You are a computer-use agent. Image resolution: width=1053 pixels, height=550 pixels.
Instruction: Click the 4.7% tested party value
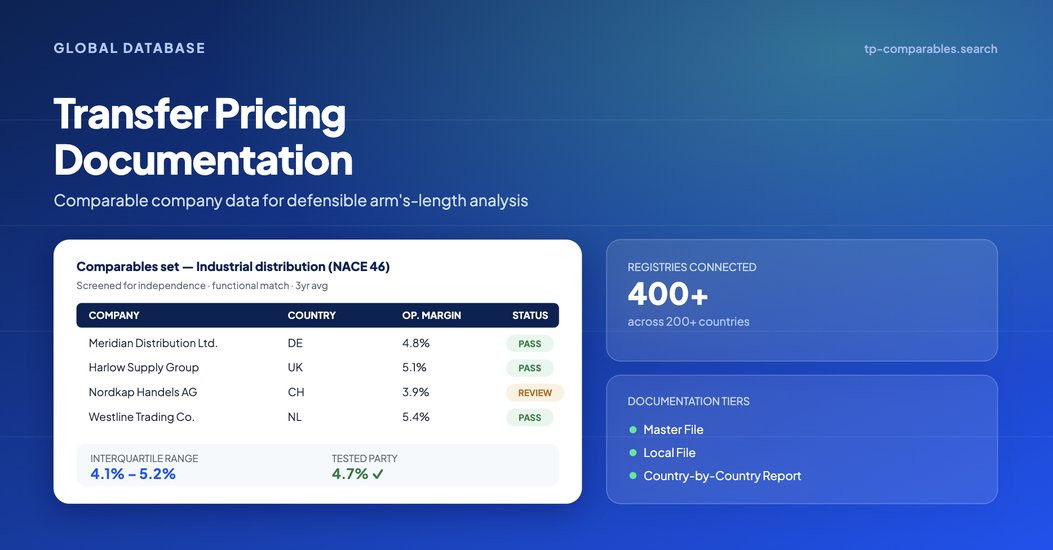click(350, 474)
